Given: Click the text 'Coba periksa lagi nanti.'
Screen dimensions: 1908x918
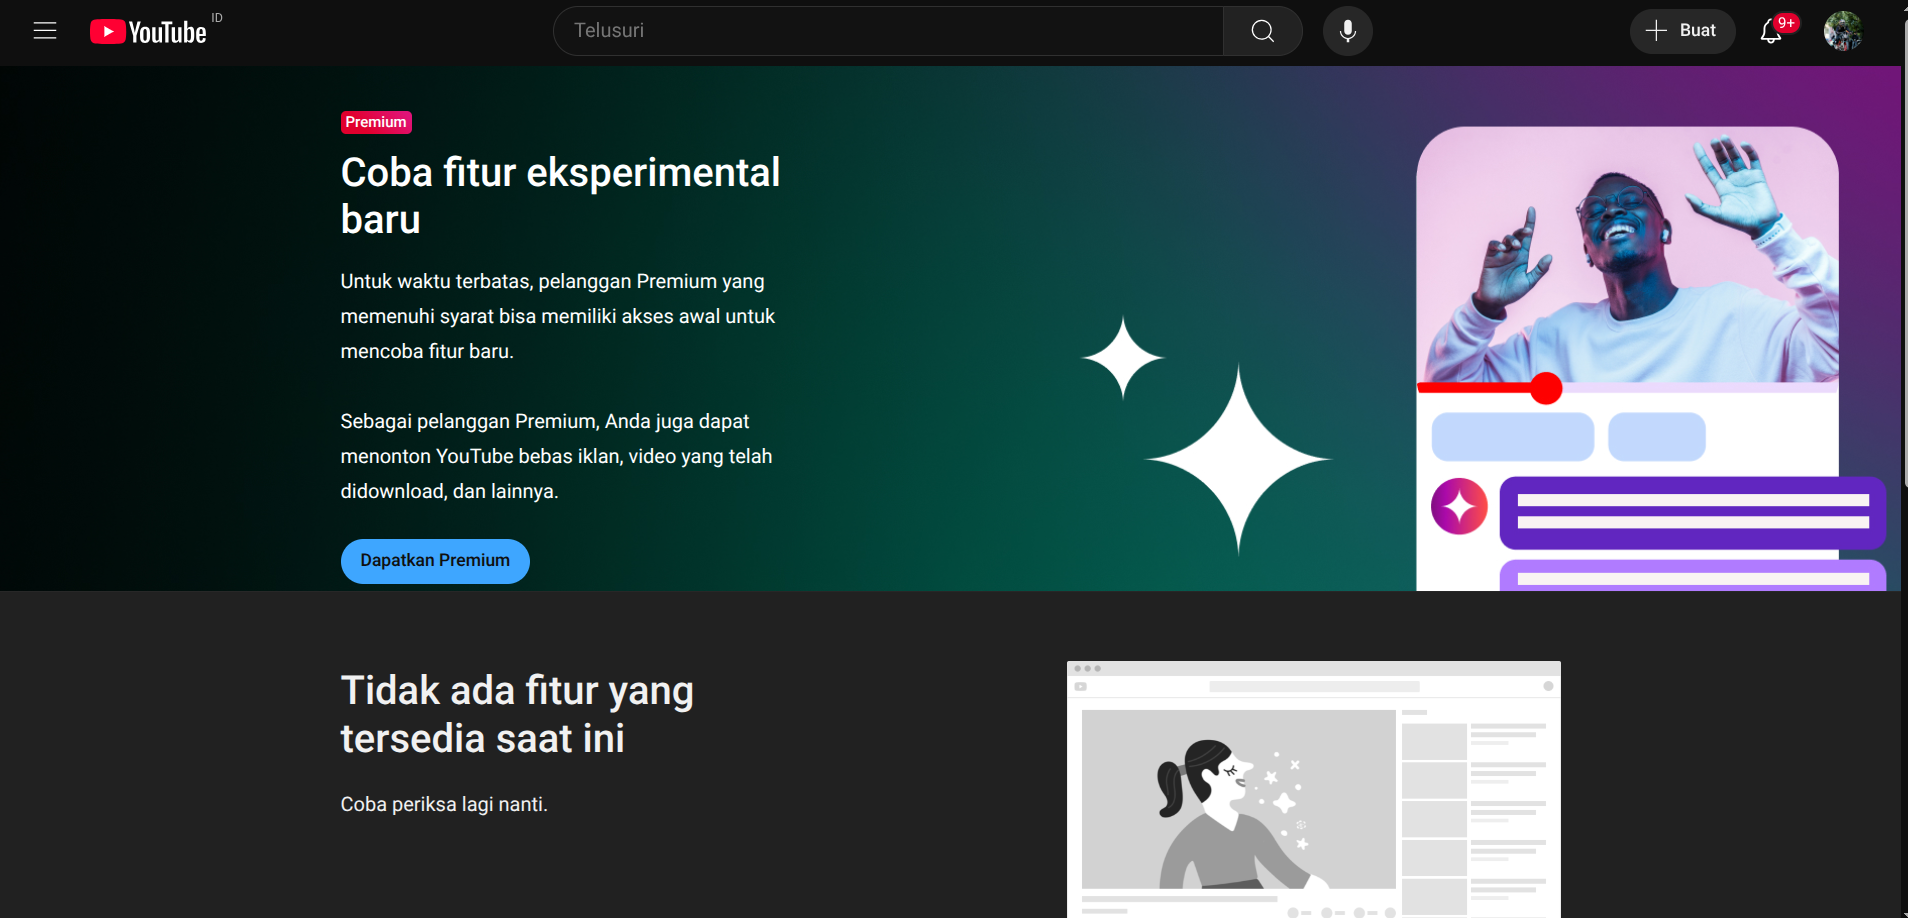Looking at the screenshot, I should click(x=444, y=804).
